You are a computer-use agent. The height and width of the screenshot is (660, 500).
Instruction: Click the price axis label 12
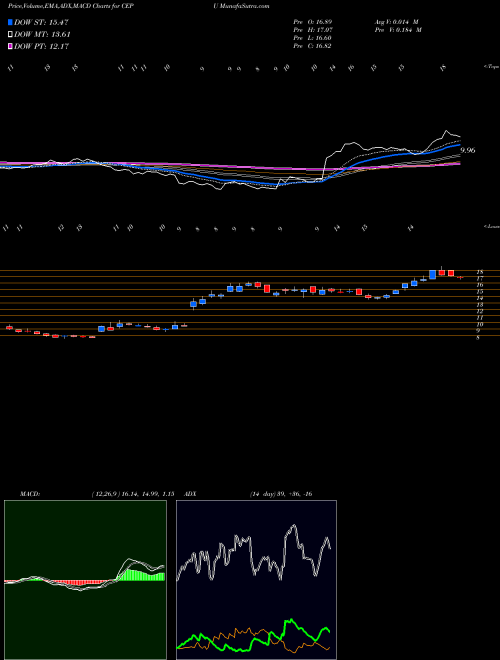(479, 311)
